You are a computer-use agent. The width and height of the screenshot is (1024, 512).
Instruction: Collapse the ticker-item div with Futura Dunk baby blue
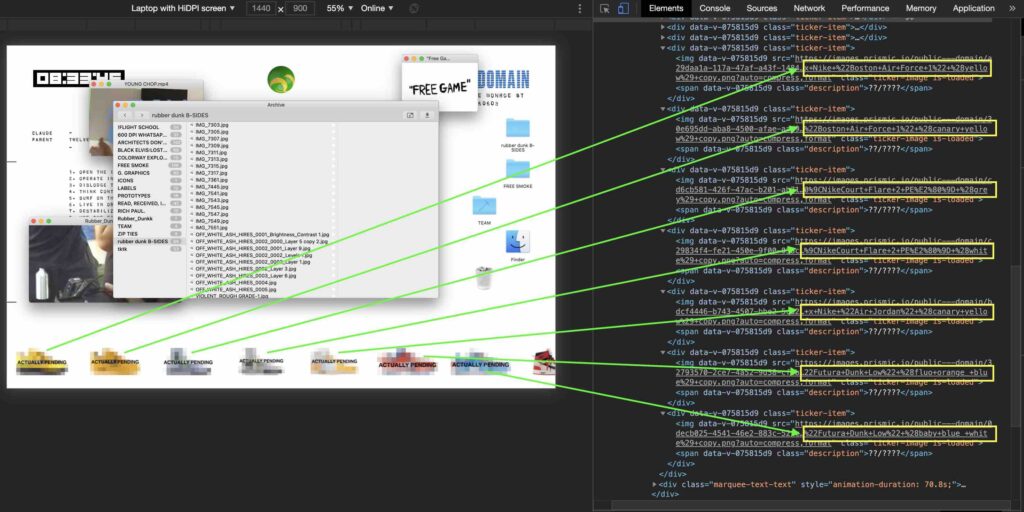[x=664, y=413]
